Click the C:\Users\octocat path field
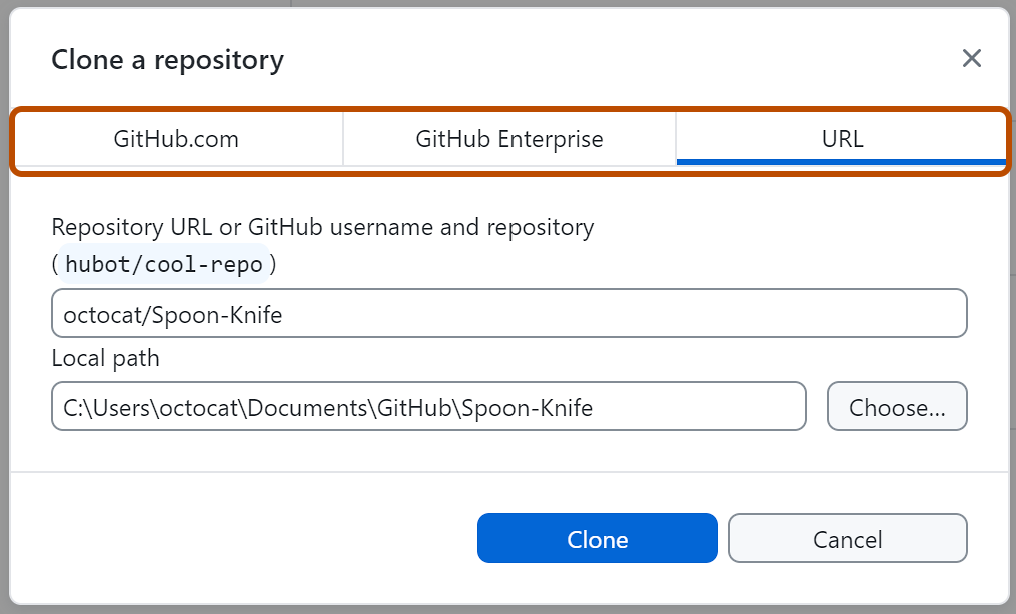 pos(429,406)
